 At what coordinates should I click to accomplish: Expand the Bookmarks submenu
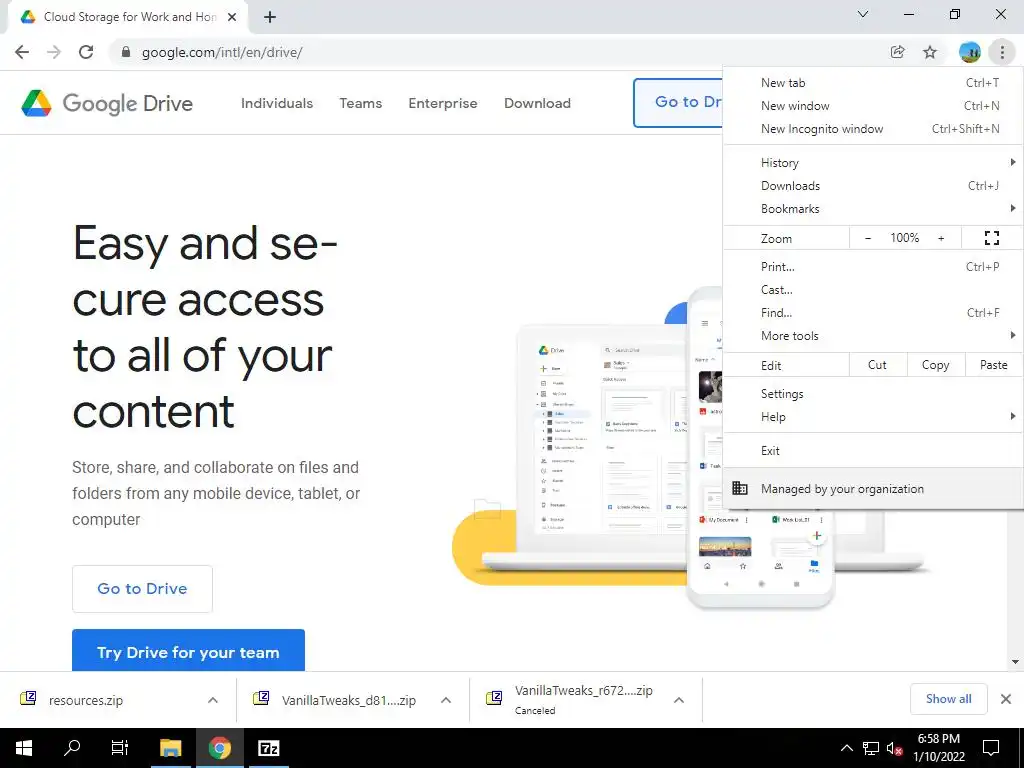tap(1012, 208)
